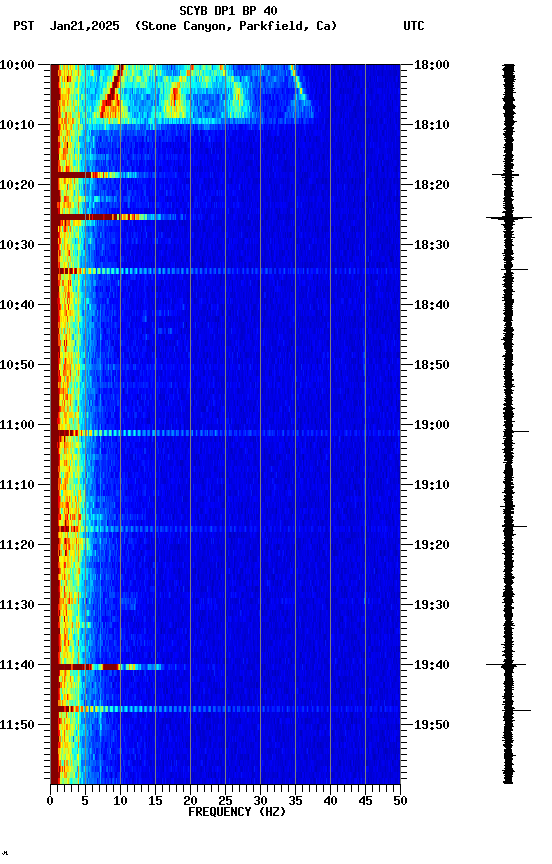Click the PST time label '10:50'
Viewport: 552px width, 864px height.
17,365
